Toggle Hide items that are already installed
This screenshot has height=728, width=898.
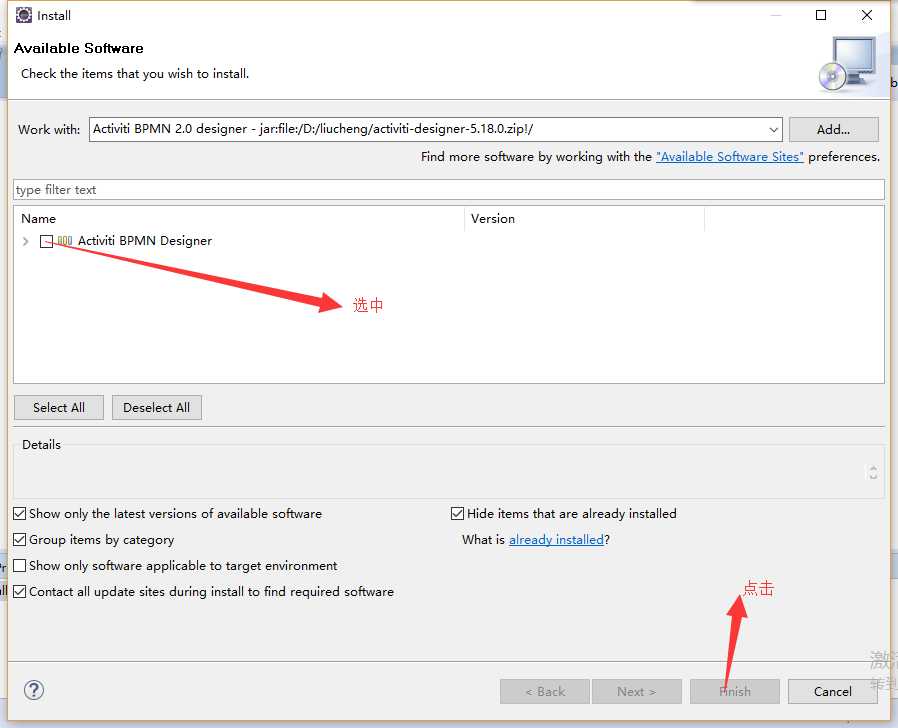tap(457, 513)
